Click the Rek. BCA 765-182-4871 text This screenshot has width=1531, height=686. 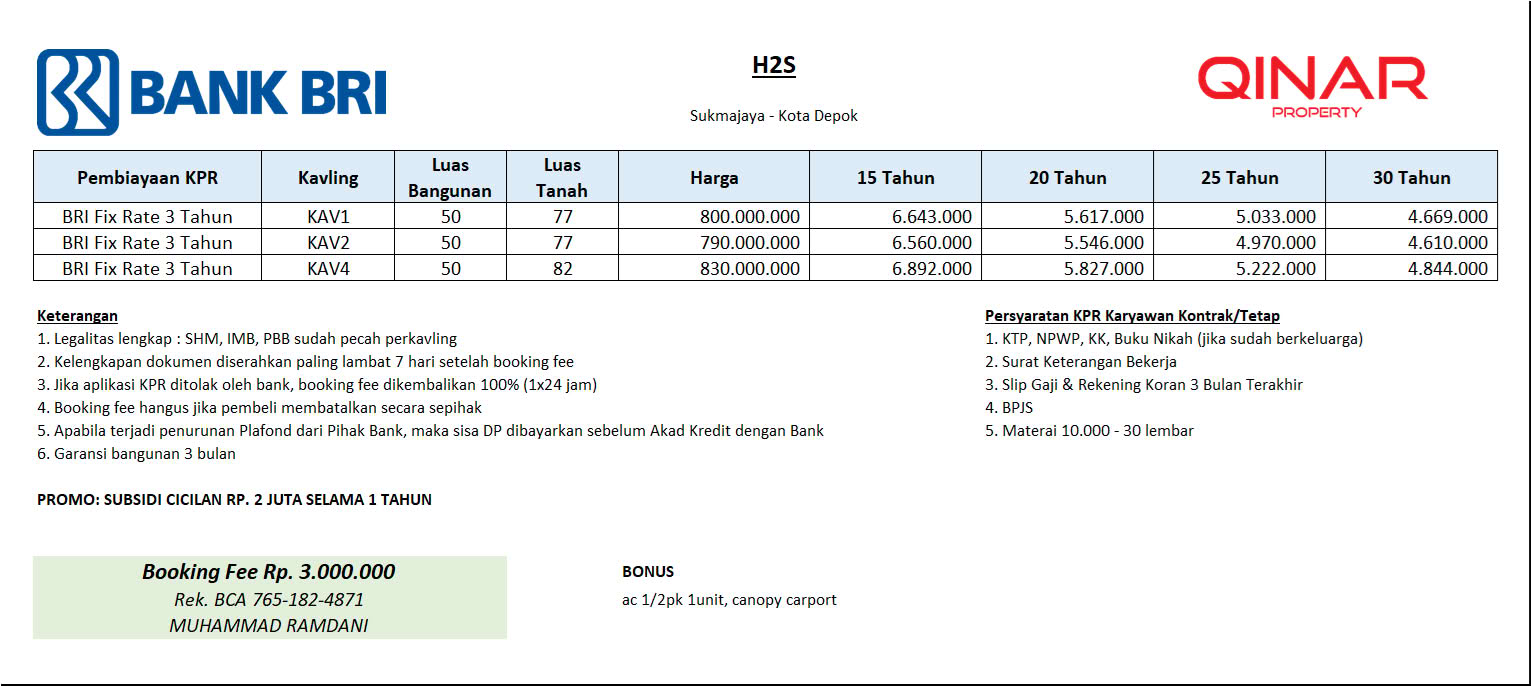tap(269, 600)
